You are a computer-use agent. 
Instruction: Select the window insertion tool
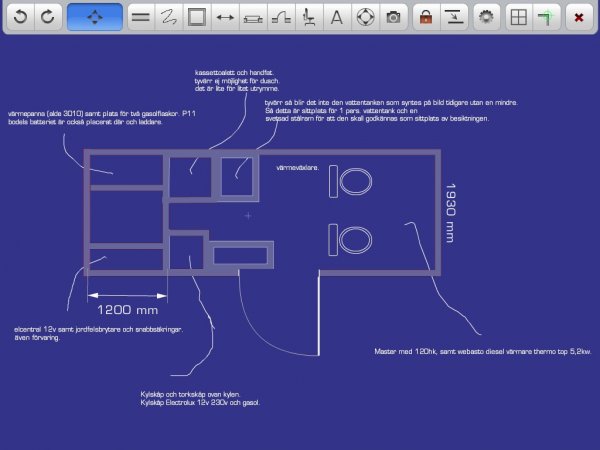(x=253, y=17)
